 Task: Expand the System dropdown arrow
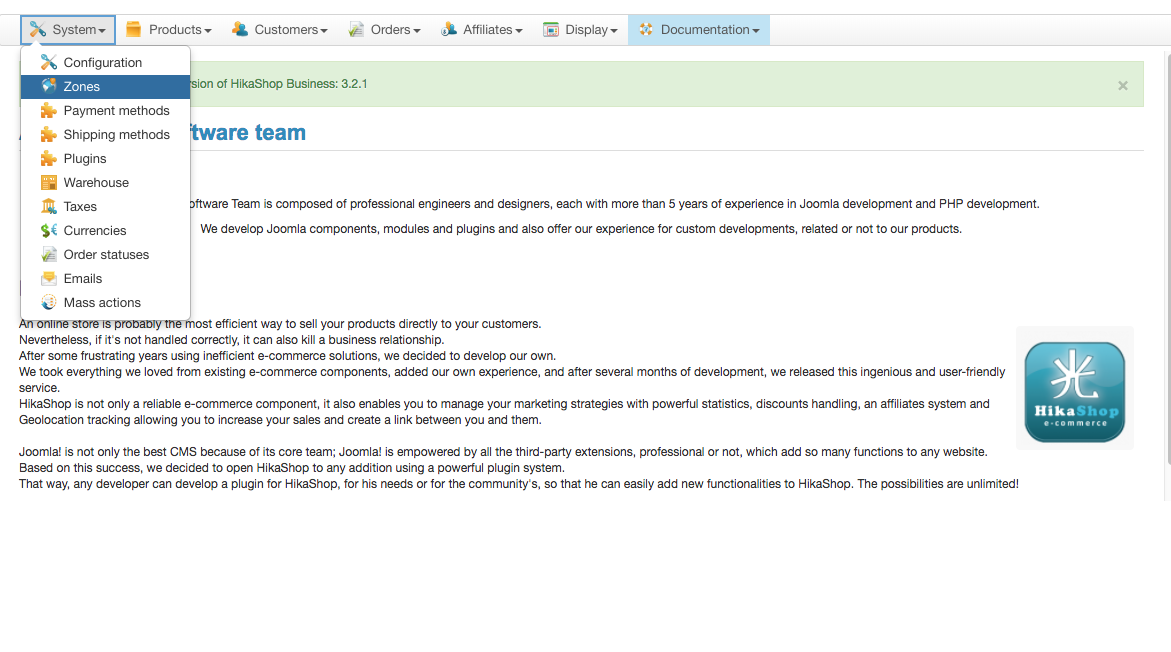coord(102,31)
